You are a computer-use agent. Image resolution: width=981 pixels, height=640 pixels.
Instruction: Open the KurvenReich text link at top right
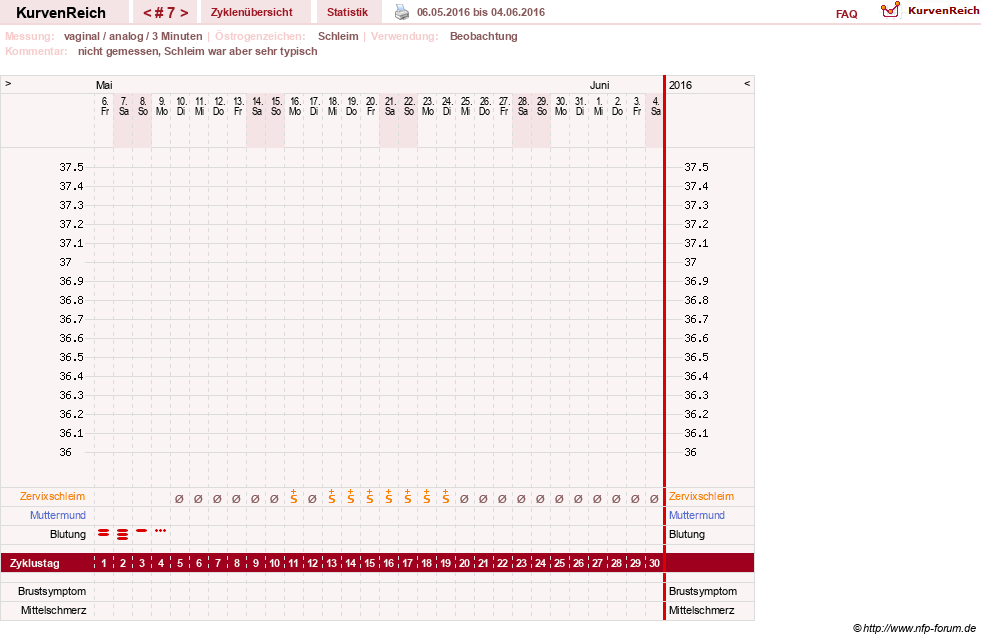coord(943,11)
